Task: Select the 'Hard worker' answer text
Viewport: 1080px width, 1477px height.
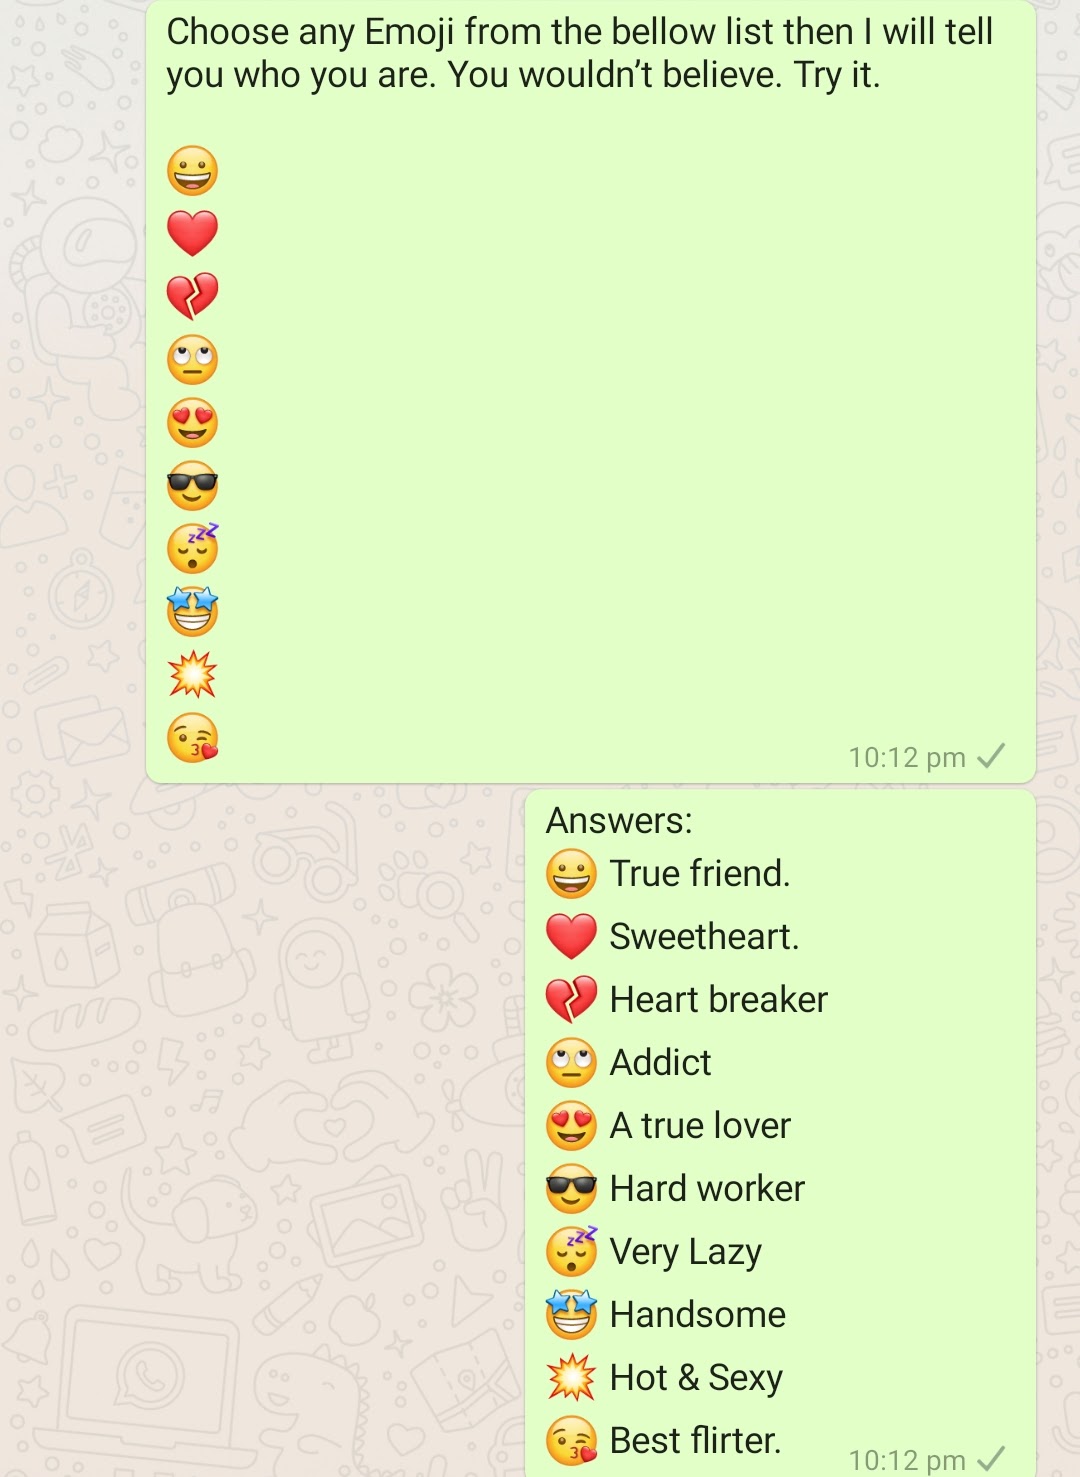Action: coord(707,1189)
